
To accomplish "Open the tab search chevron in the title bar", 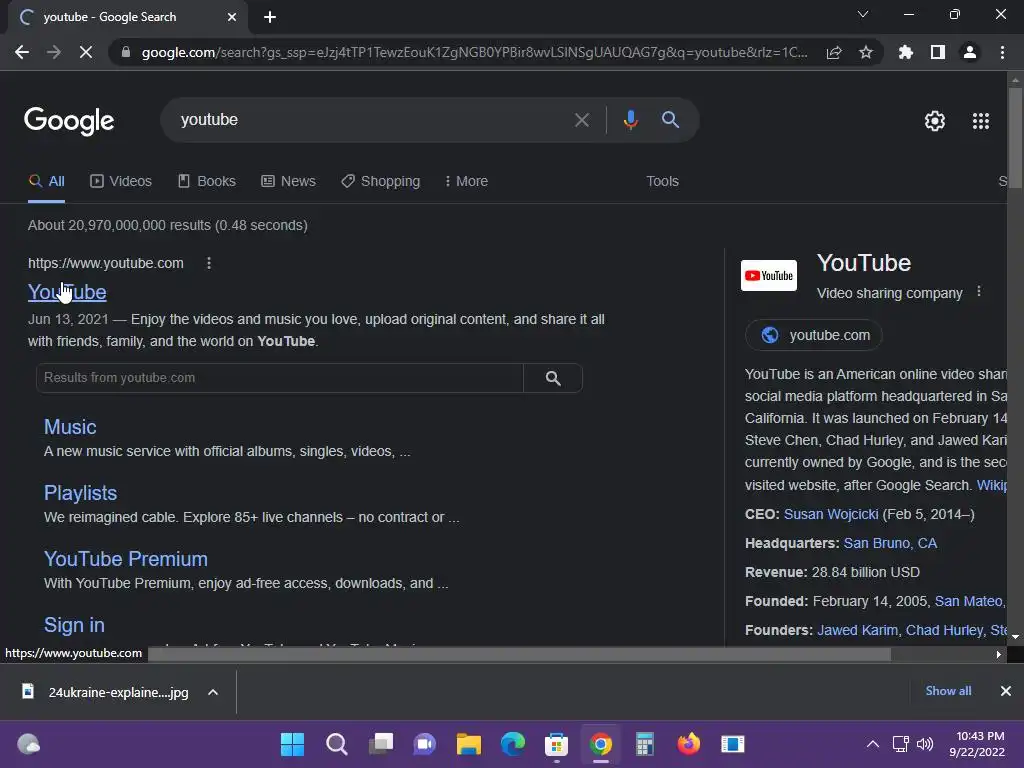I will (863, 14).
